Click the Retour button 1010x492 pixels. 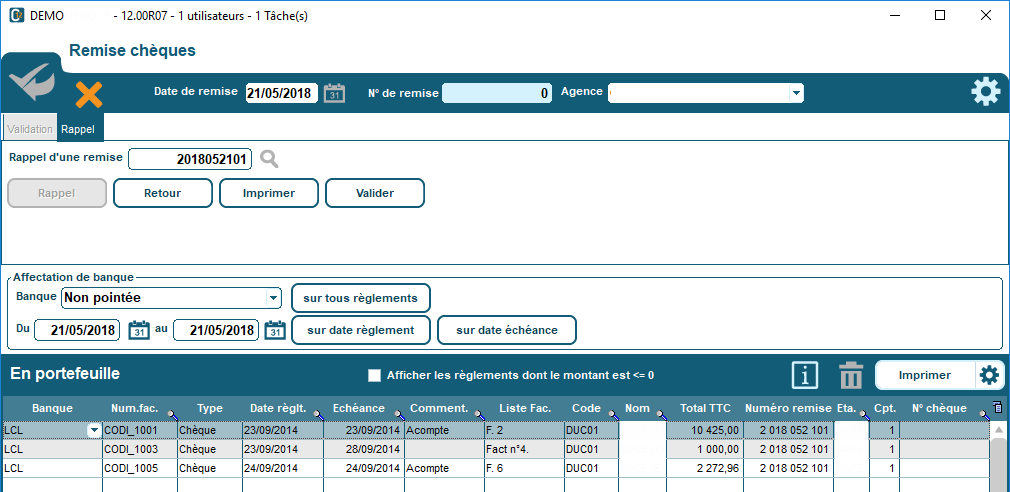(163, 193)
